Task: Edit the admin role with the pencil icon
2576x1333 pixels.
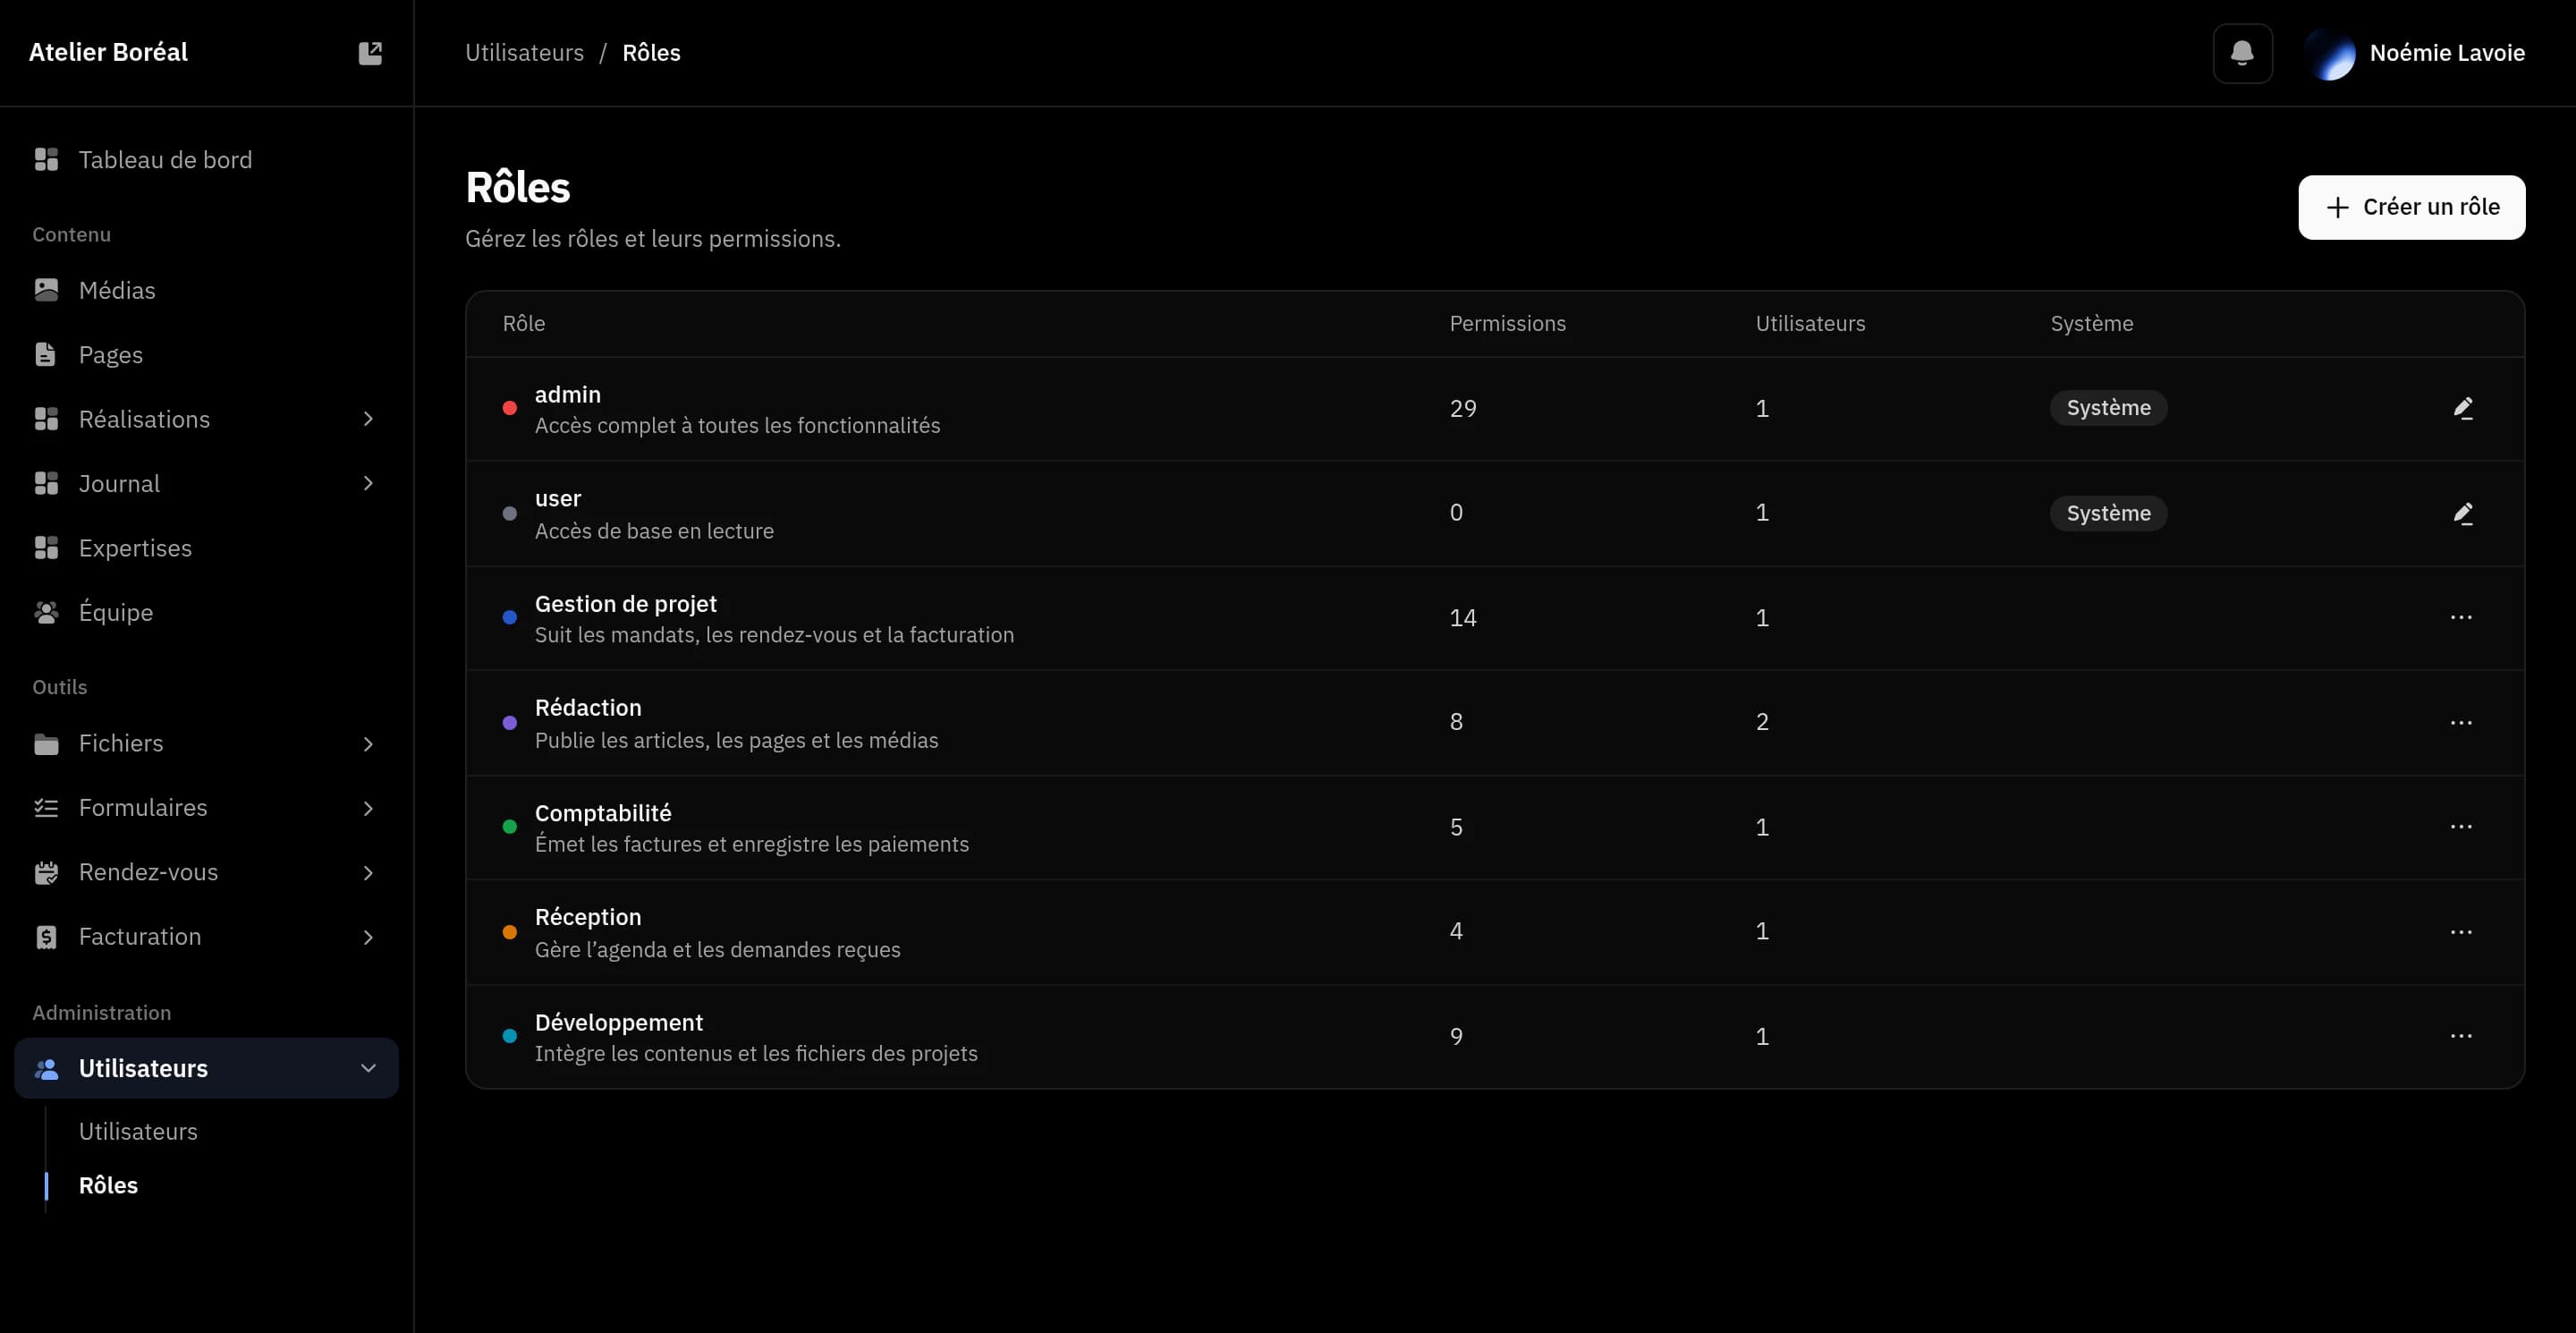Action: [2462, 408]
